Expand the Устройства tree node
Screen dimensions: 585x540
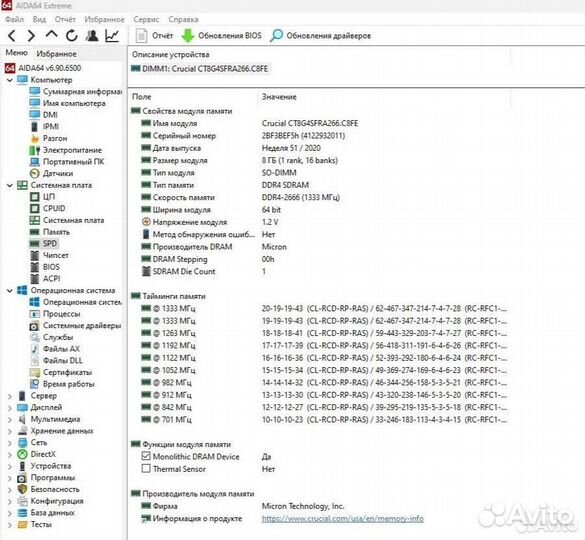coord(10,466)
